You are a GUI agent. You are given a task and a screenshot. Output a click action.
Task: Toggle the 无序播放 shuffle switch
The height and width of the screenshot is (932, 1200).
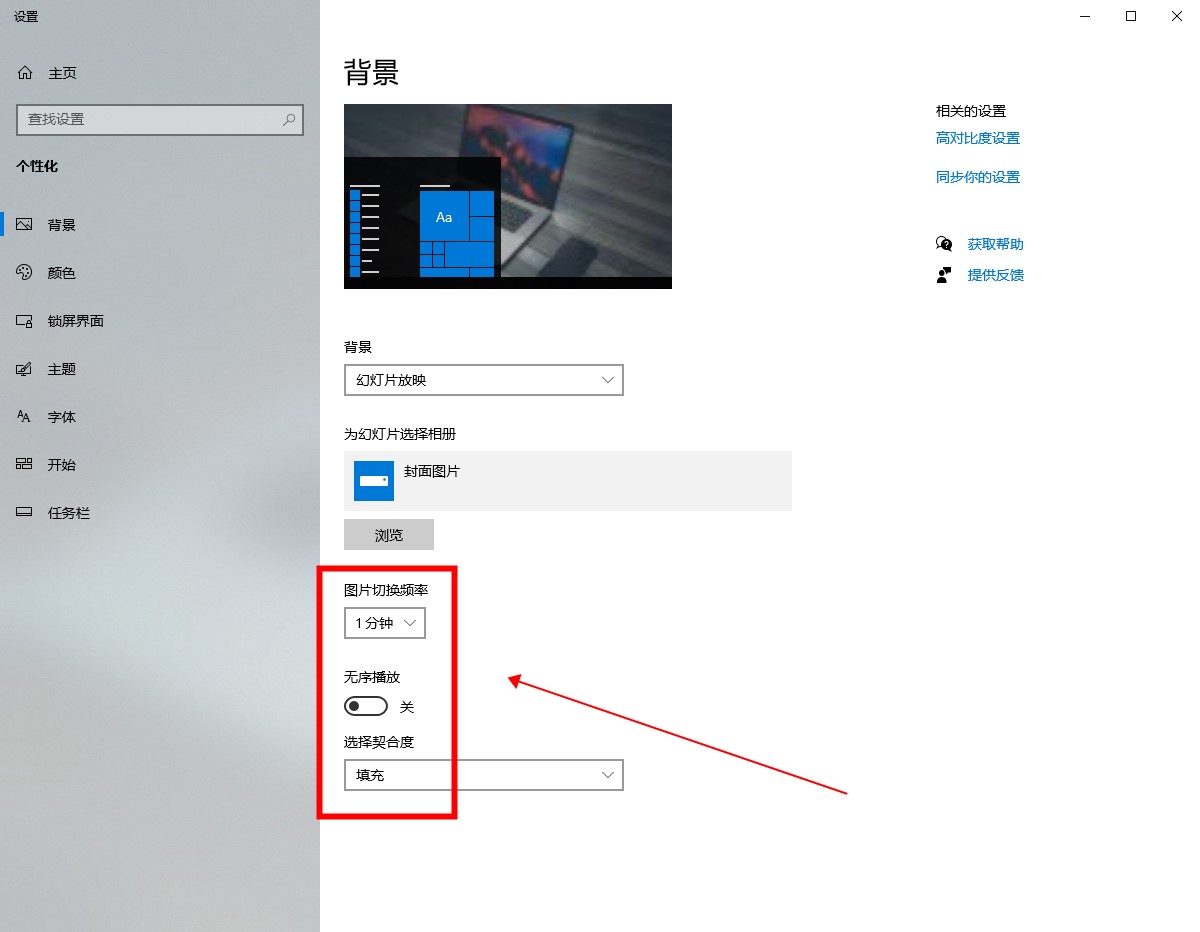[x=365, y=707]
